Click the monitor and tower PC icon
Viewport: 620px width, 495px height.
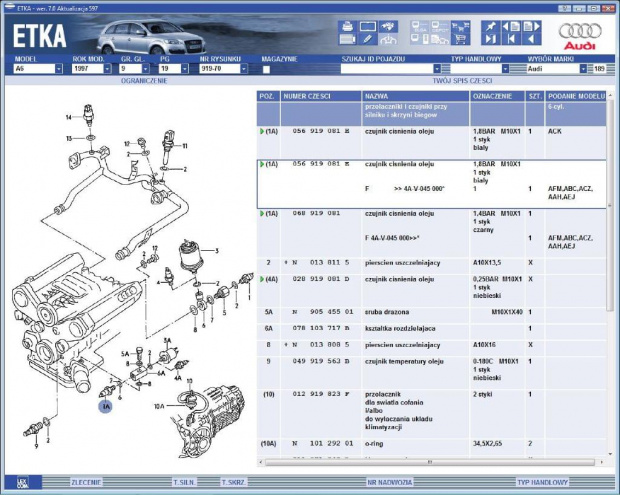click(420, 39)
